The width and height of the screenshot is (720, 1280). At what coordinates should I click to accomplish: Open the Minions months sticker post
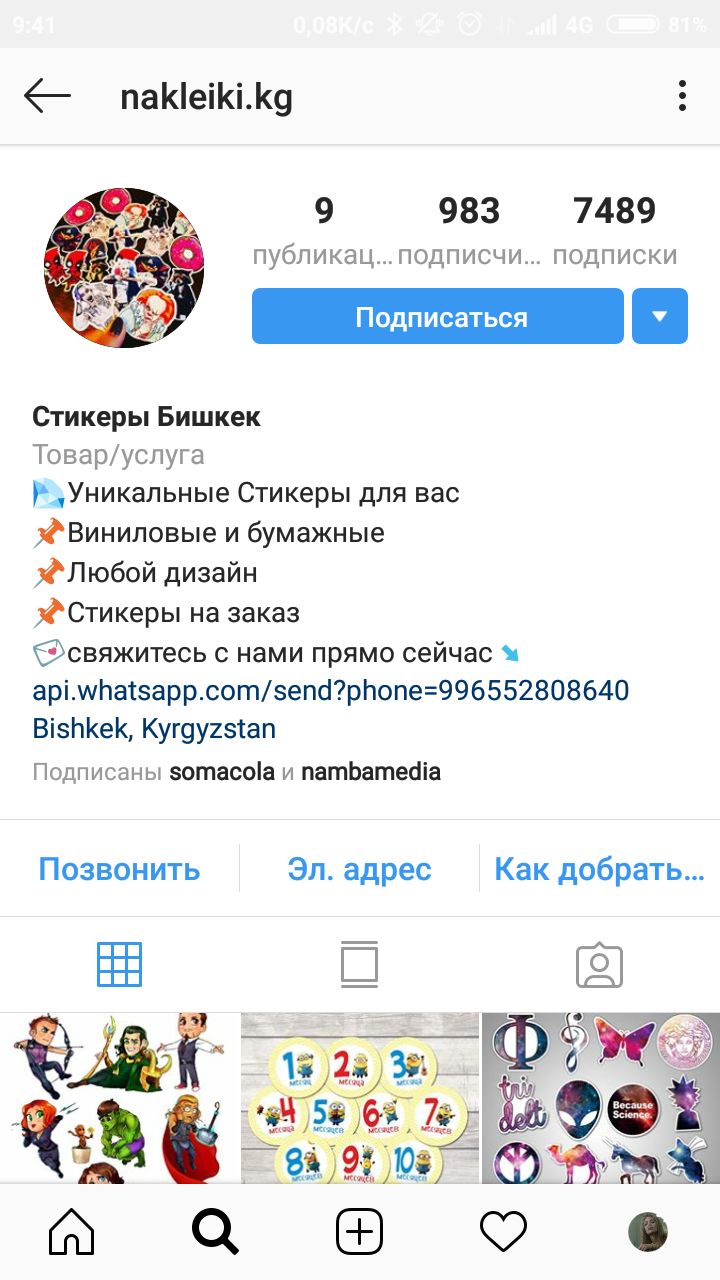(360, 1098)
